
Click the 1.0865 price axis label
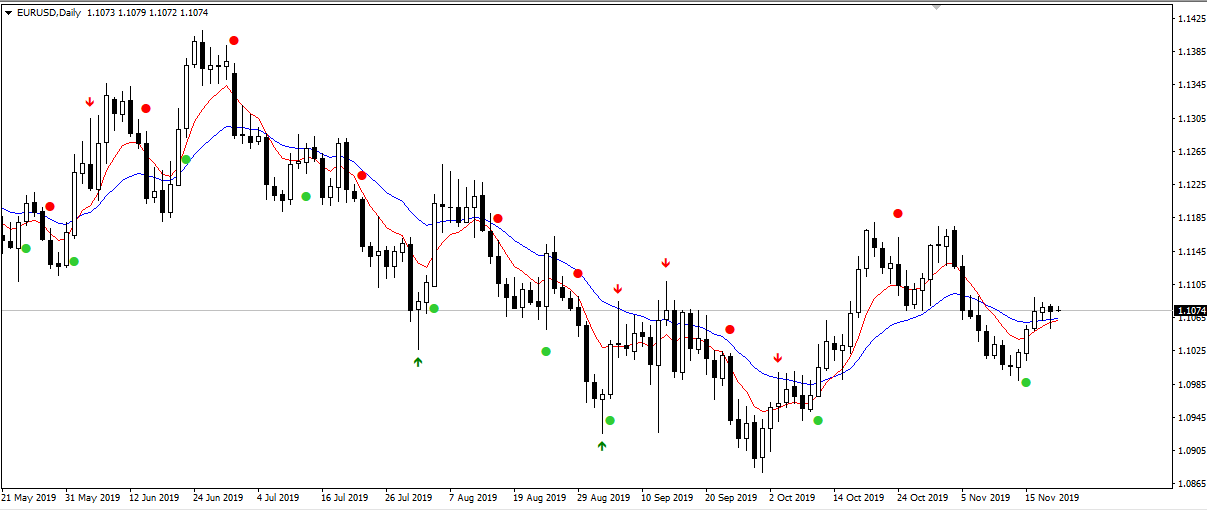[1190, 484]
